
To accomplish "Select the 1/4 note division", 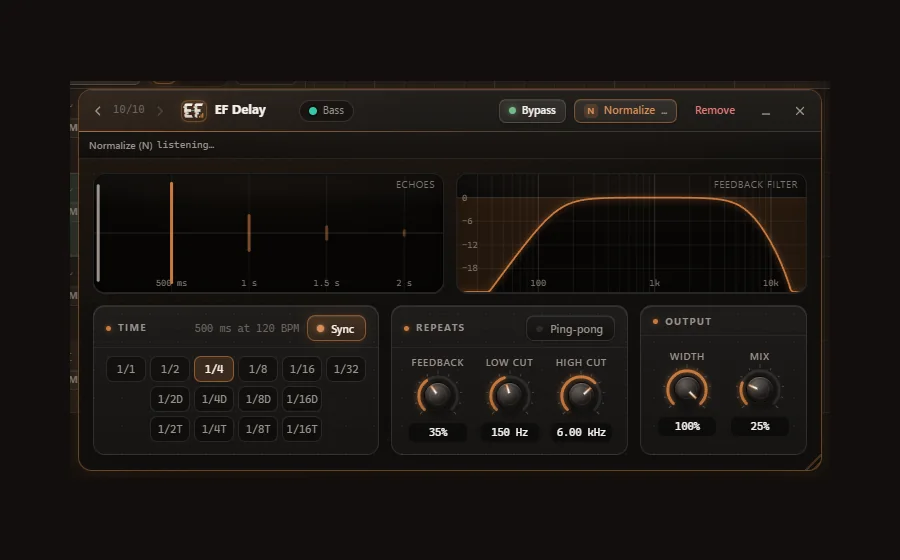I will coord(214,369).
